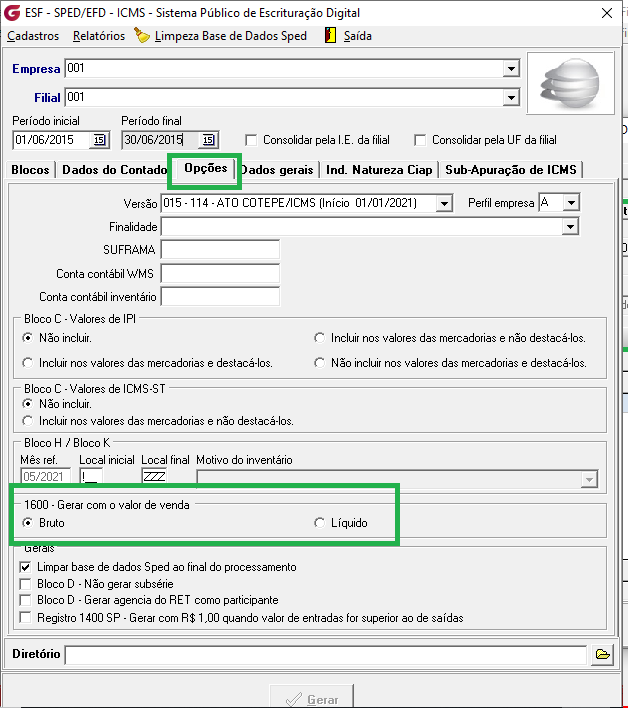The width and height of the screenshot is (628, 708).
Task: Select the Saída menu item
Action: (358, 36)
